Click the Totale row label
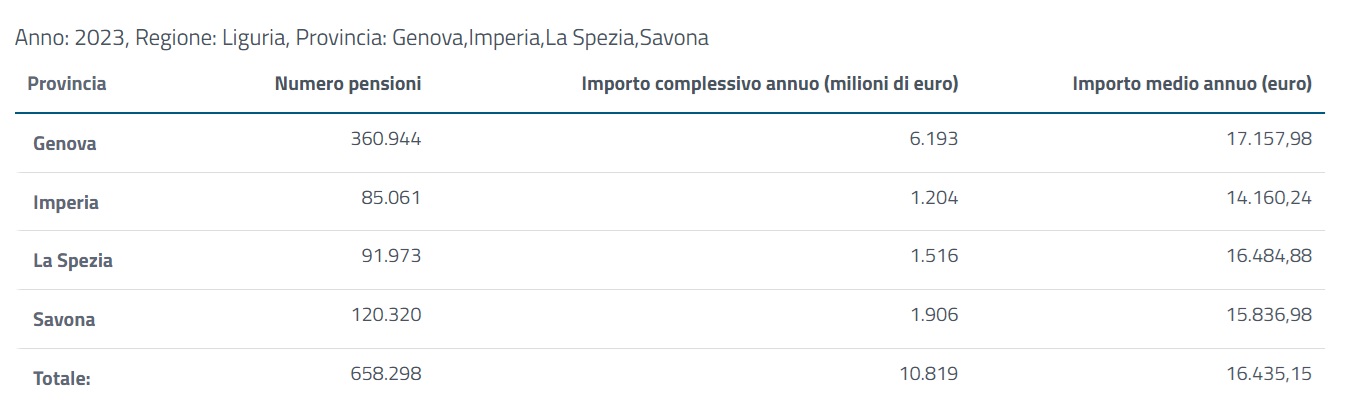This screenshot has width=1364, height=419. point(62,379)
